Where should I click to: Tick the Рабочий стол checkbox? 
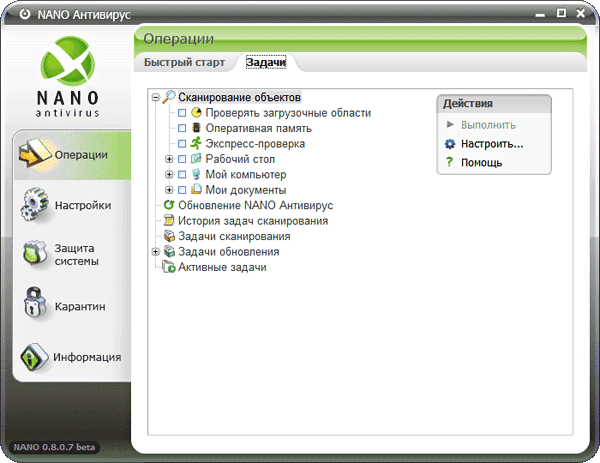(x=182, y=159)
